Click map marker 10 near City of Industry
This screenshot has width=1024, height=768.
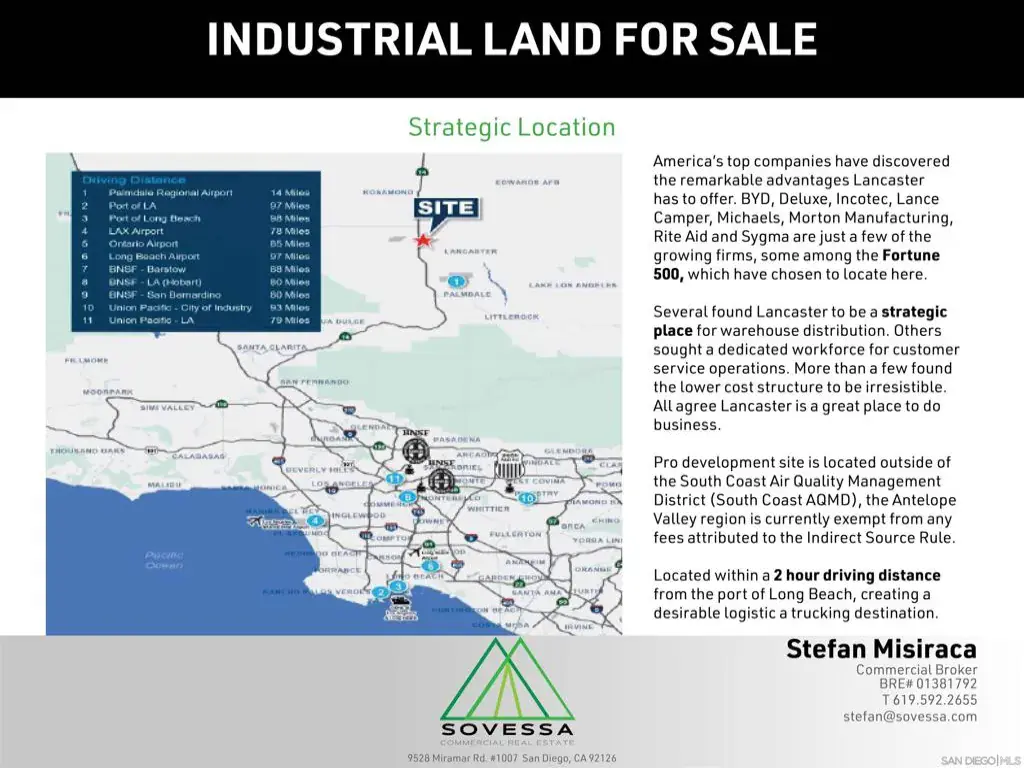(528, 498)
